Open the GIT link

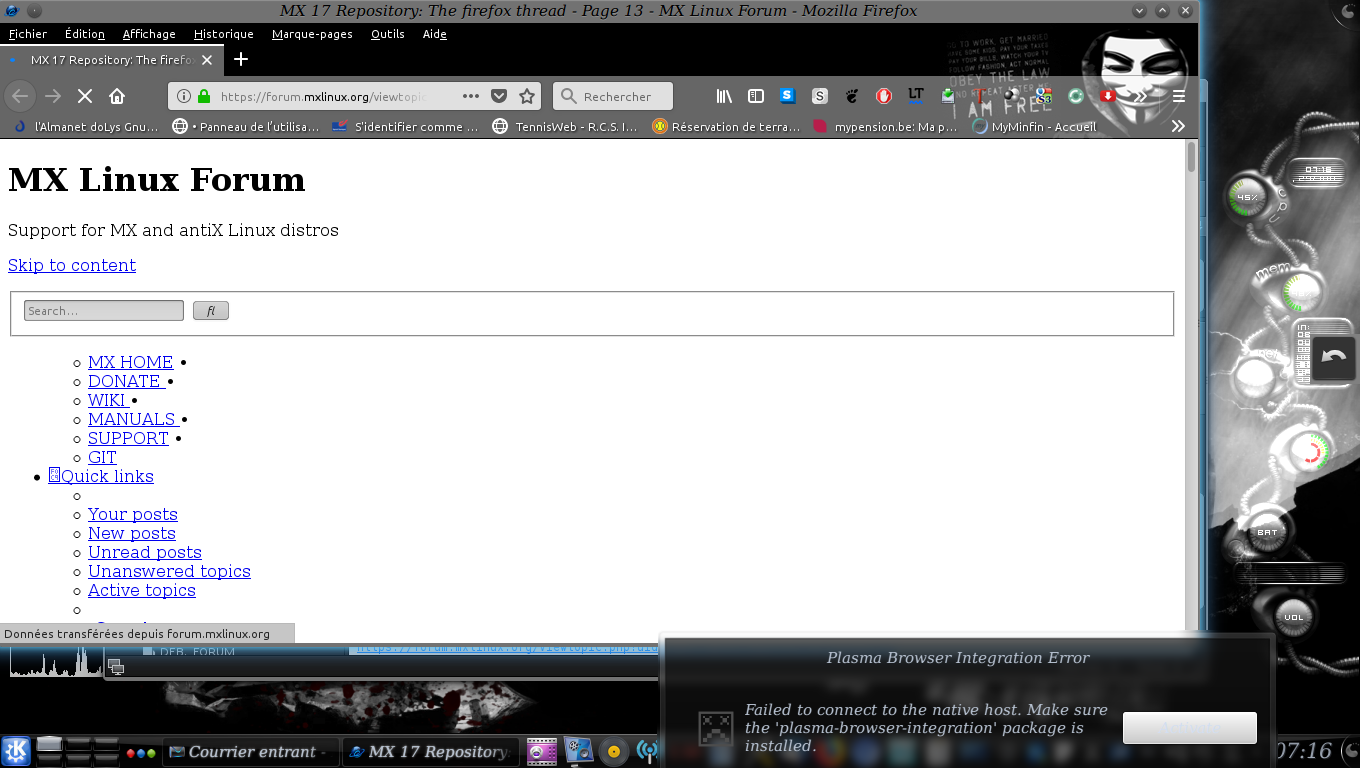coord(102,457)
